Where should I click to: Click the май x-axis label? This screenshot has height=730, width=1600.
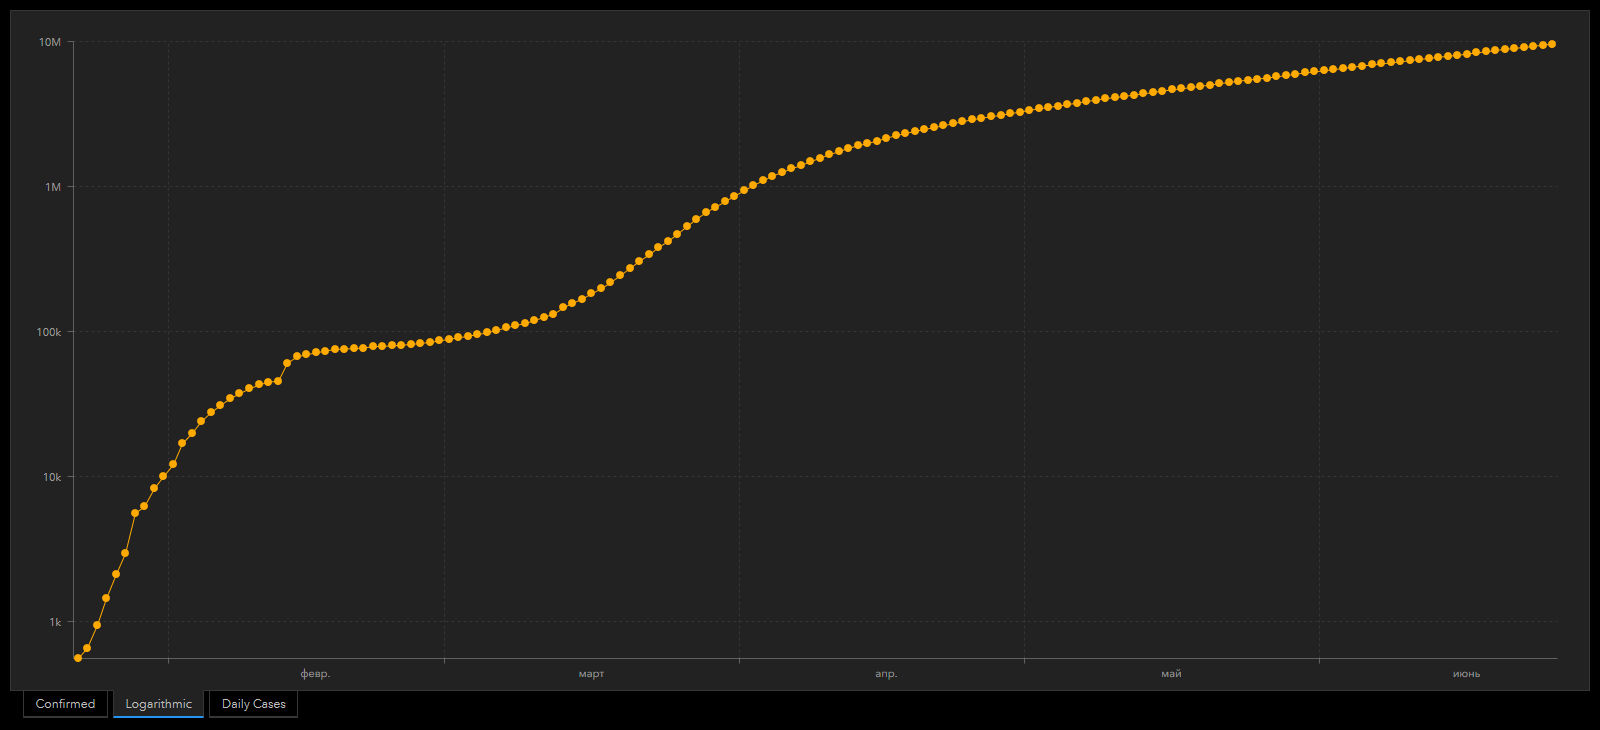(x=1171, y=674)
